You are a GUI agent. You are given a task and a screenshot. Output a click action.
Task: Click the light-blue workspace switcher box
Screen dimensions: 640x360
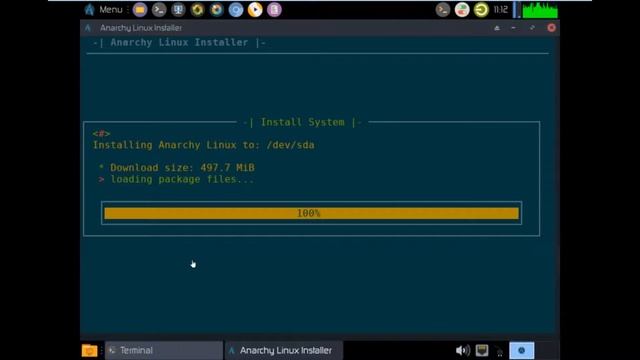[522, 351]
